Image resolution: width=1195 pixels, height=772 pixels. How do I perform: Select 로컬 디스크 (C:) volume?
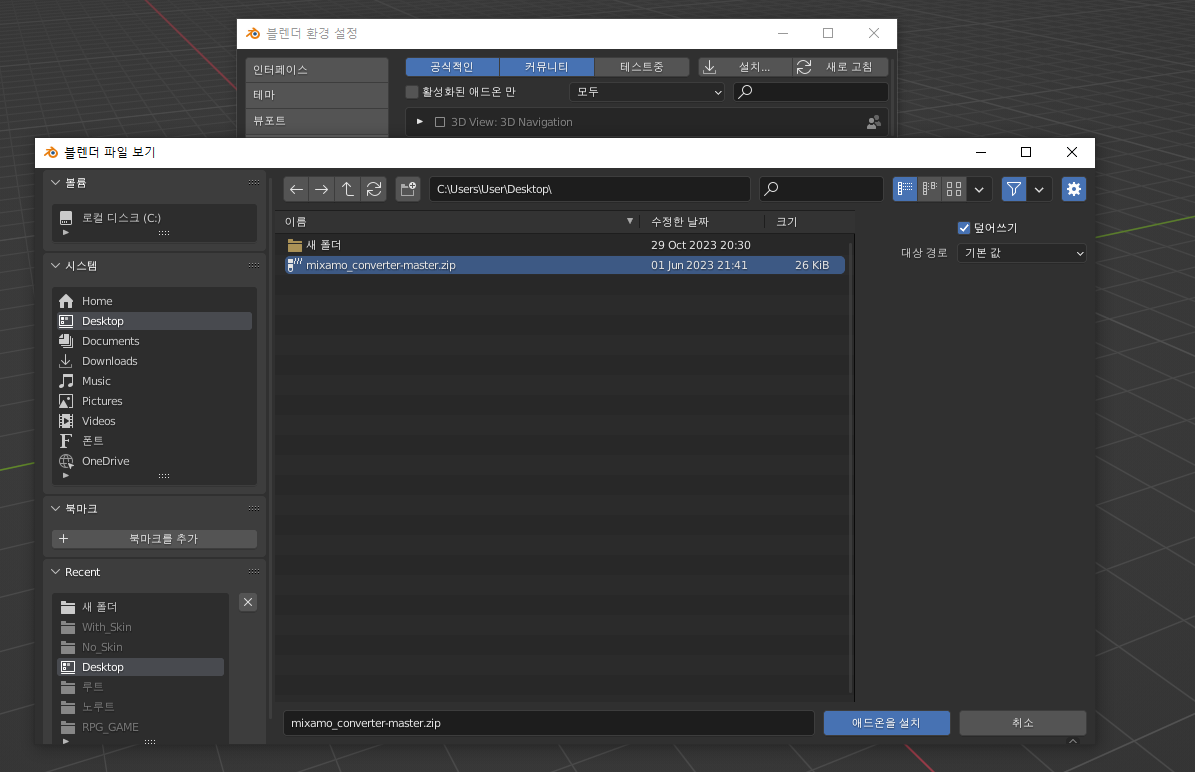(x=154, y=218)
